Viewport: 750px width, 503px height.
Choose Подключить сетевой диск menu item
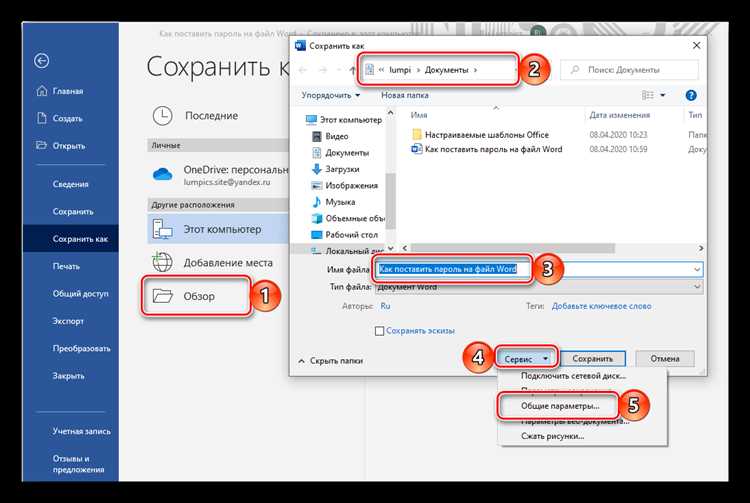(573, 376)
